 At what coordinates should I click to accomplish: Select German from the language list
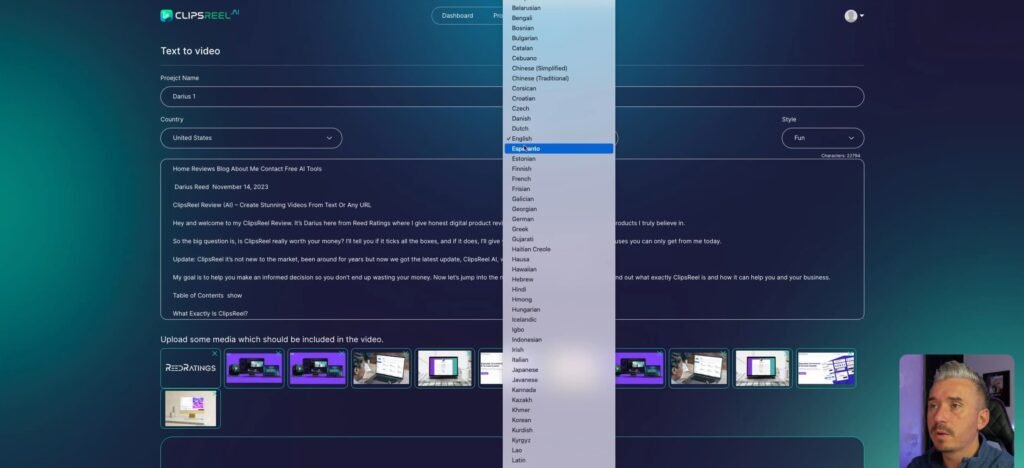(x=523, y=219)
